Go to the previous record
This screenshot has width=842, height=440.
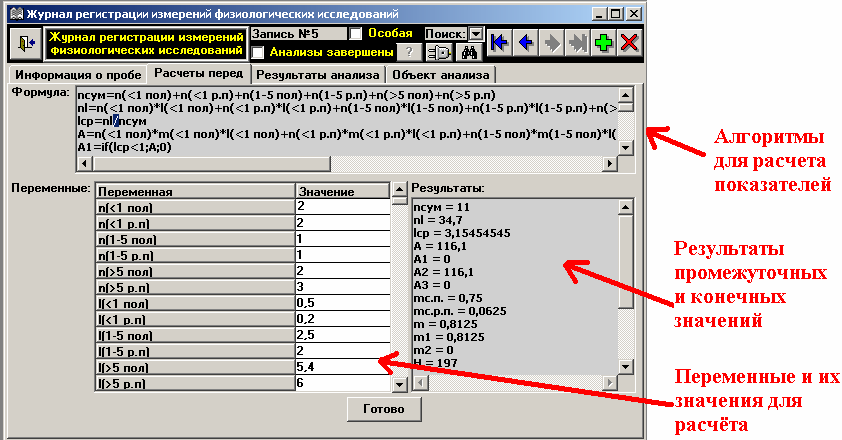(x=525, y=42)
